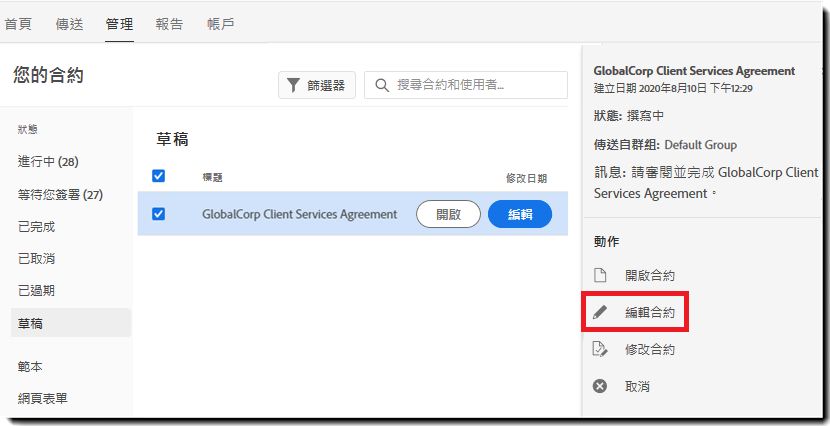Click the 您的合約 page heading
Image resolution: width=830 pixels, height=426 pixels.
(x=48, y=75)
